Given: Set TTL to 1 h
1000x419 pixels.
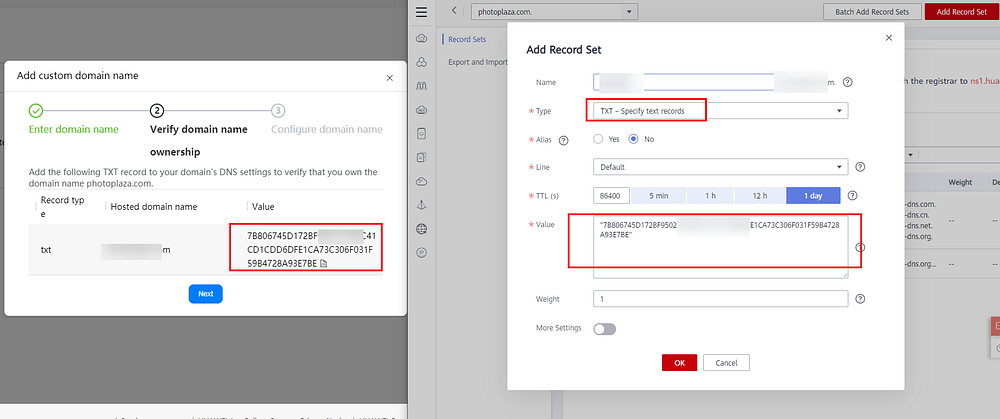Looking at the screenshot, I should click(x=710, y=196).
